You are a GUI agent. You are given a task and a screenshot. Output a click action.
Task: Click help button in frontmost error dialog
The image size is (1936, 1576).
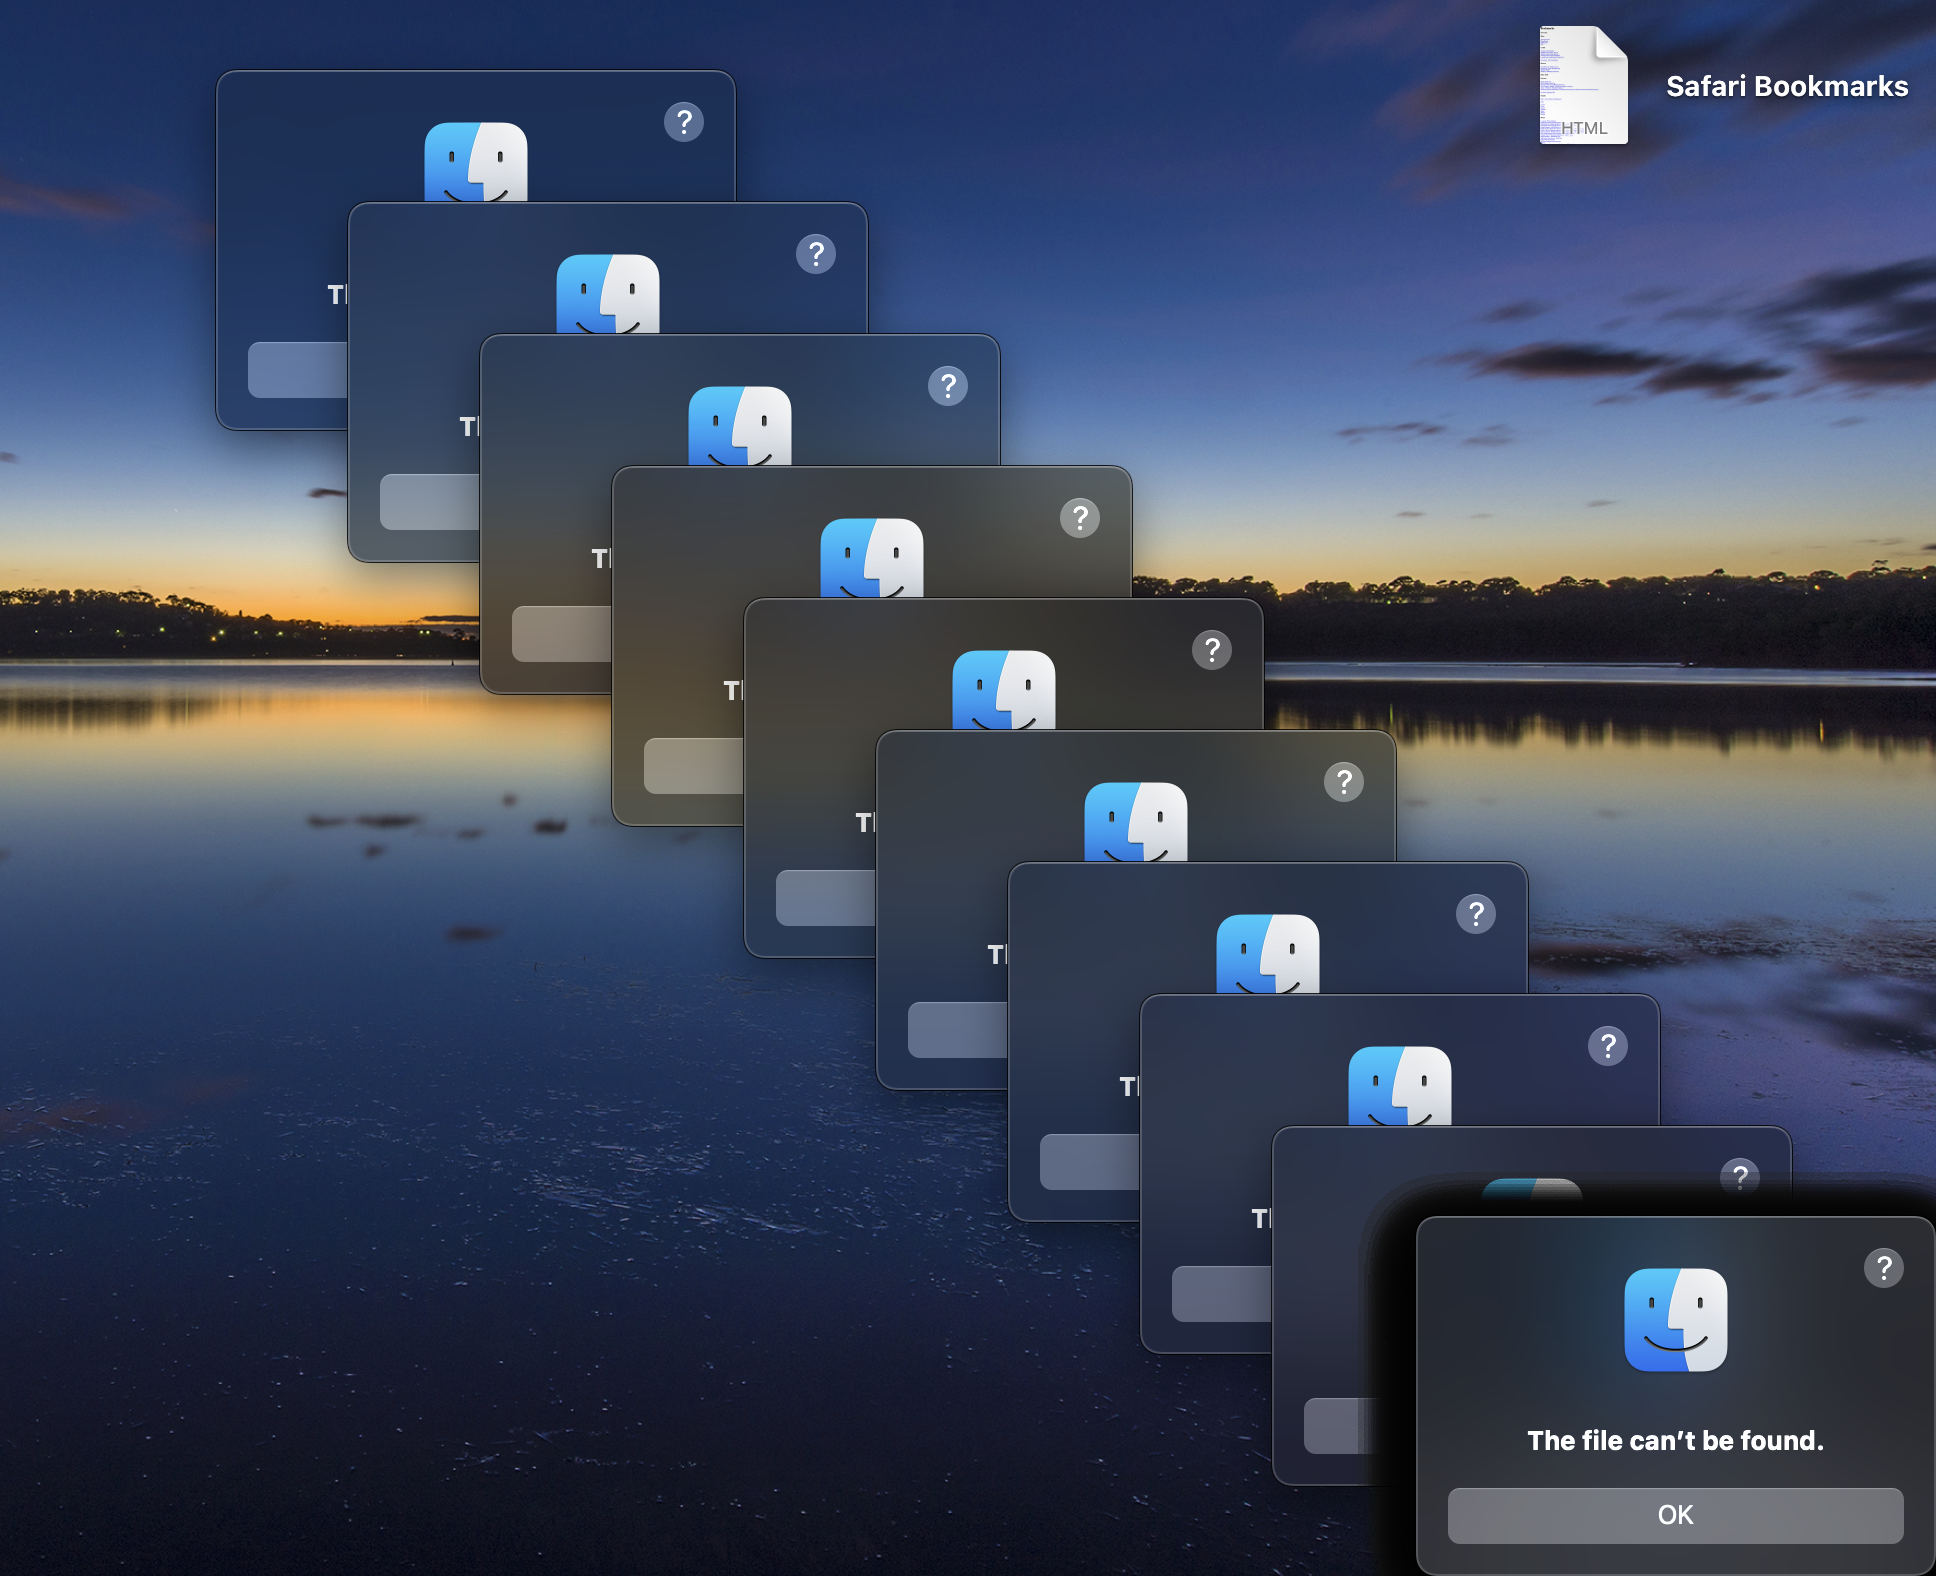(1883, 1268)
